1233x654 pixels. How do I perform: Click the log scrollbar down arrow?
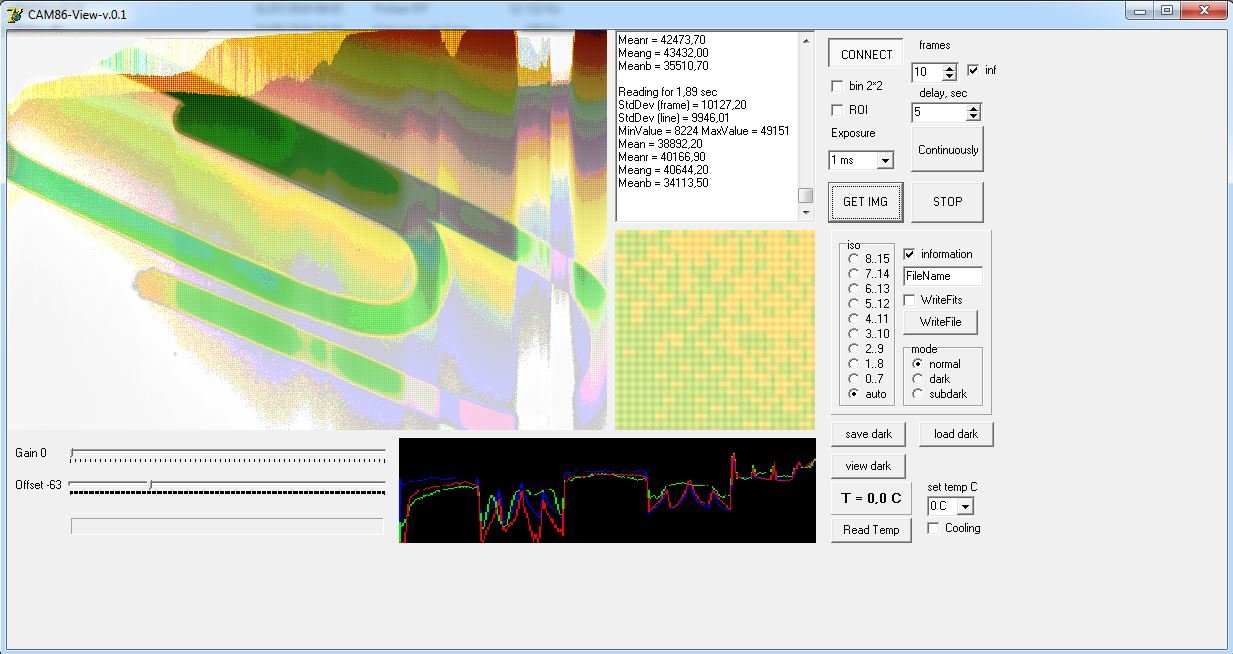(x=805, y=212)
